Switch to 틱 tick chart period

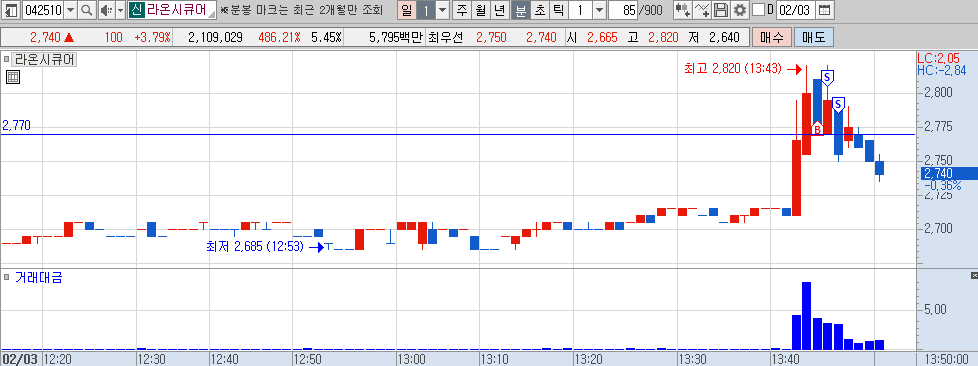[x=559, y=10]
